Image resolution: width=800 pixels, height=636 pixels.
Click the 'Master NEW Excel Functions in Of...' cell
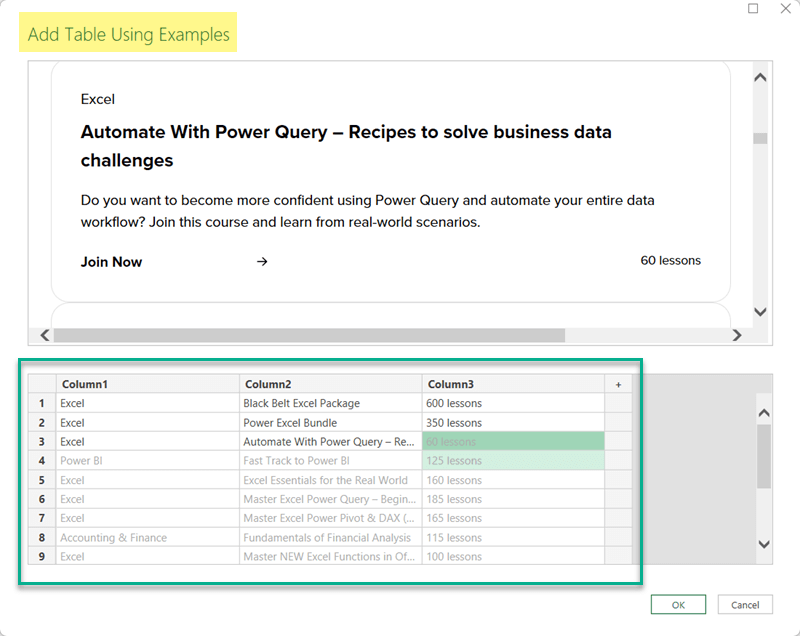click(331, 556)
